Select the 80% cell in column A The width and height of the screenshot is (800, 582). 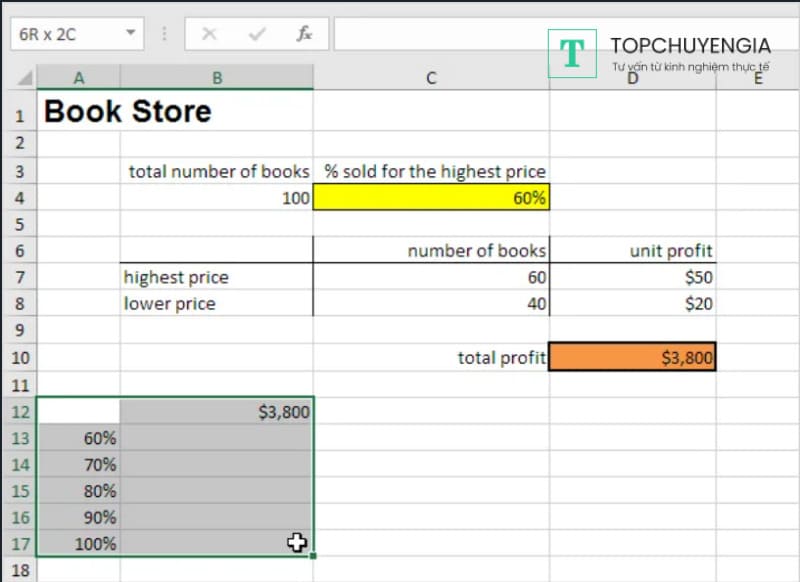[x=79, y=491]
